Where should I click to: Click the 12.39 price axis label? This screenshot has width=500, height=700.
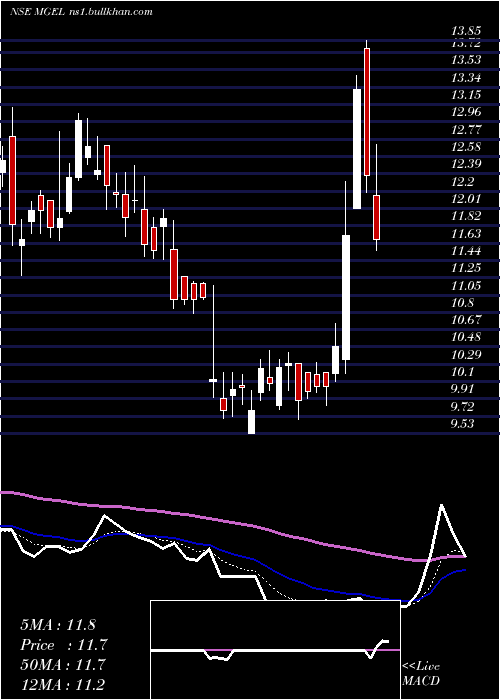466,164
